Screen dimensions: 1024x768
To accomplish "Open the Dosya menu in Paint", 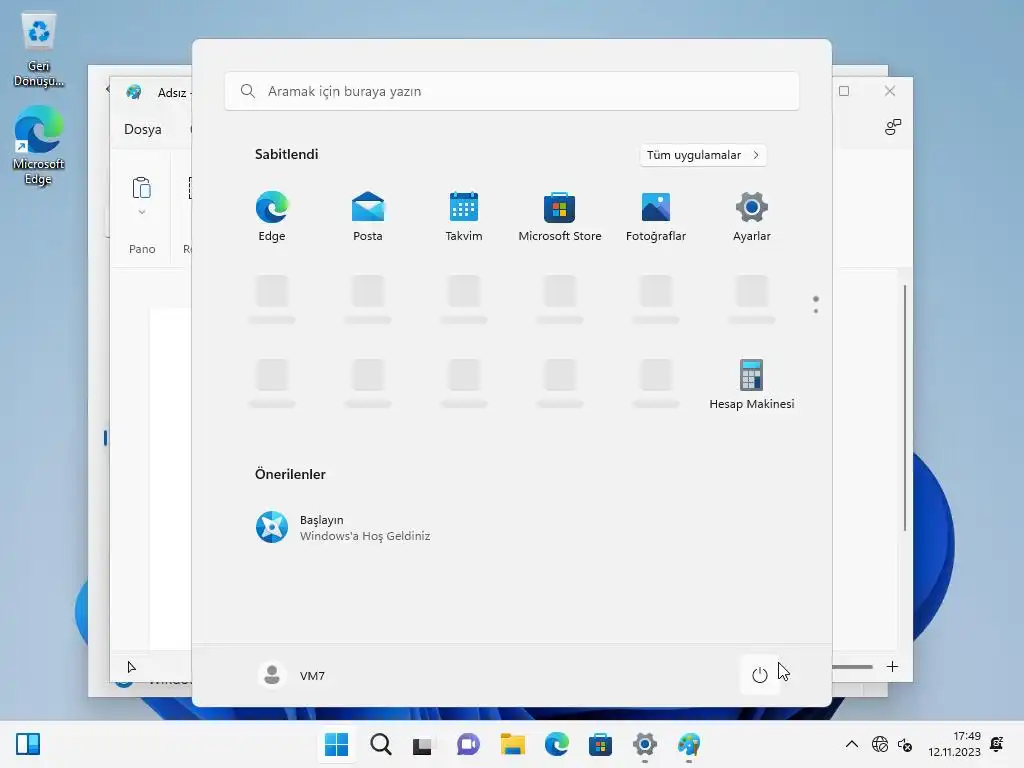I will 142,129.
